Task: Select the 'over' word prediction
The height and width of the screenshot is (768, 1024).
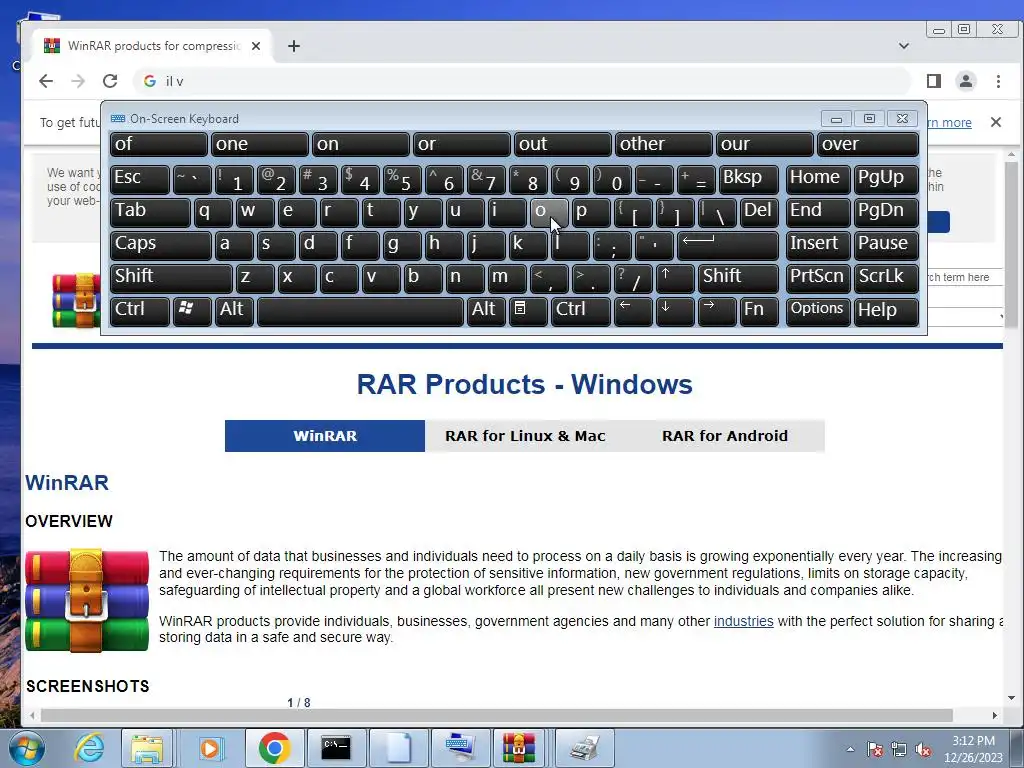Action: click(x=868, y=144)
